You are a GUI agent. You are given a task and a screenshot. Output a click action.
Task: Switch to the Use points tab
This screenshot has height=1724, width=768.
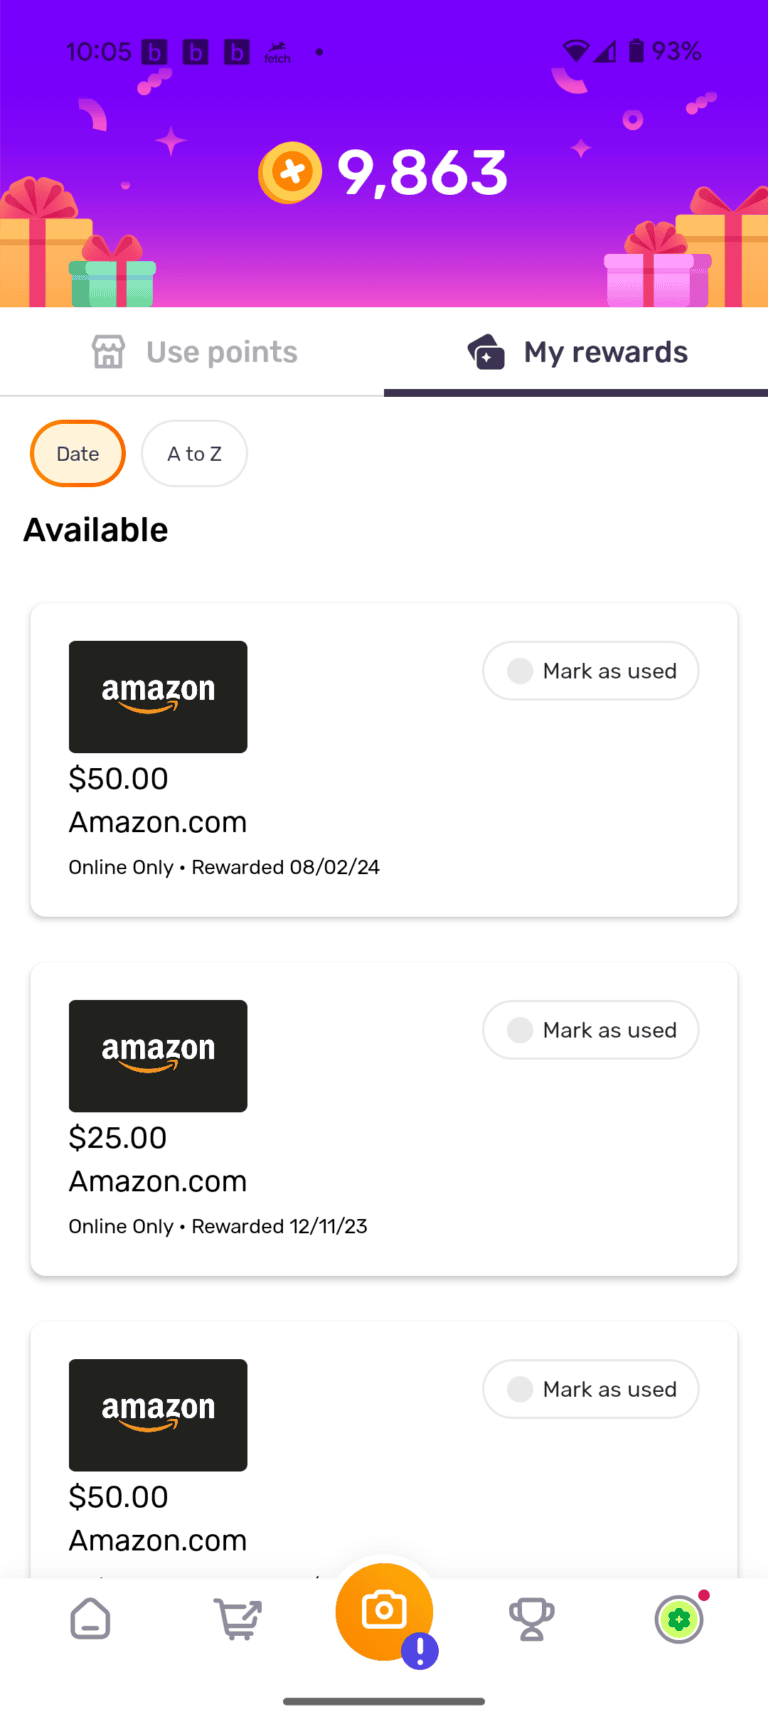(194, 352)
